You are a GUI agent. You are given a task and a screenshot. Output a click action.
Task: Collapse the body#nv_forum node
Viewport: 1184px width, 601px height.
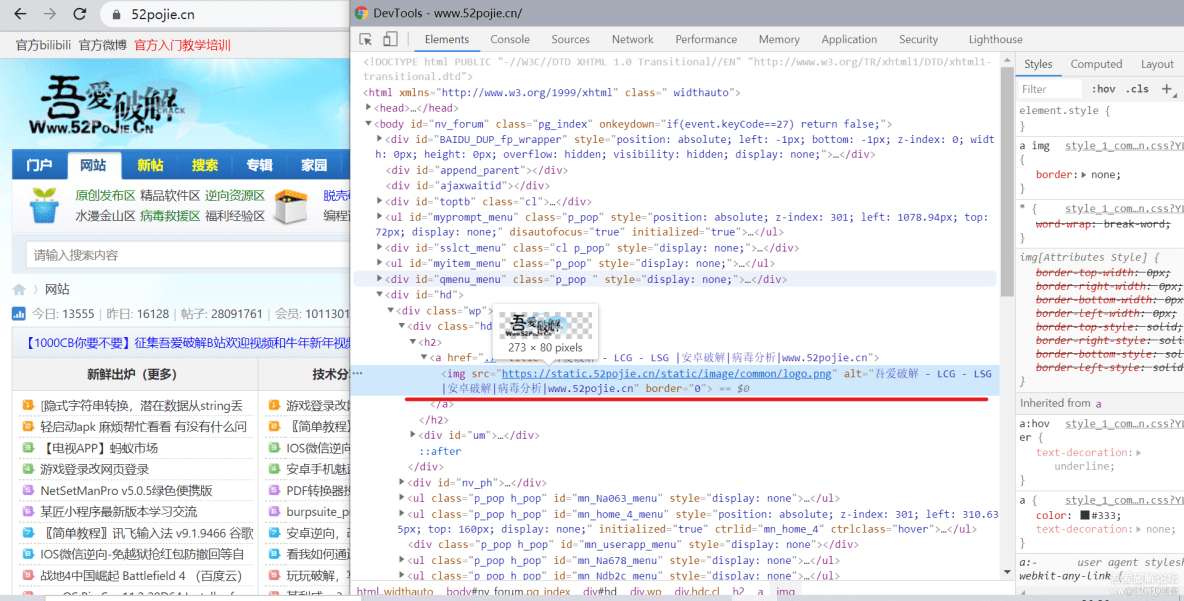point(368,124)
